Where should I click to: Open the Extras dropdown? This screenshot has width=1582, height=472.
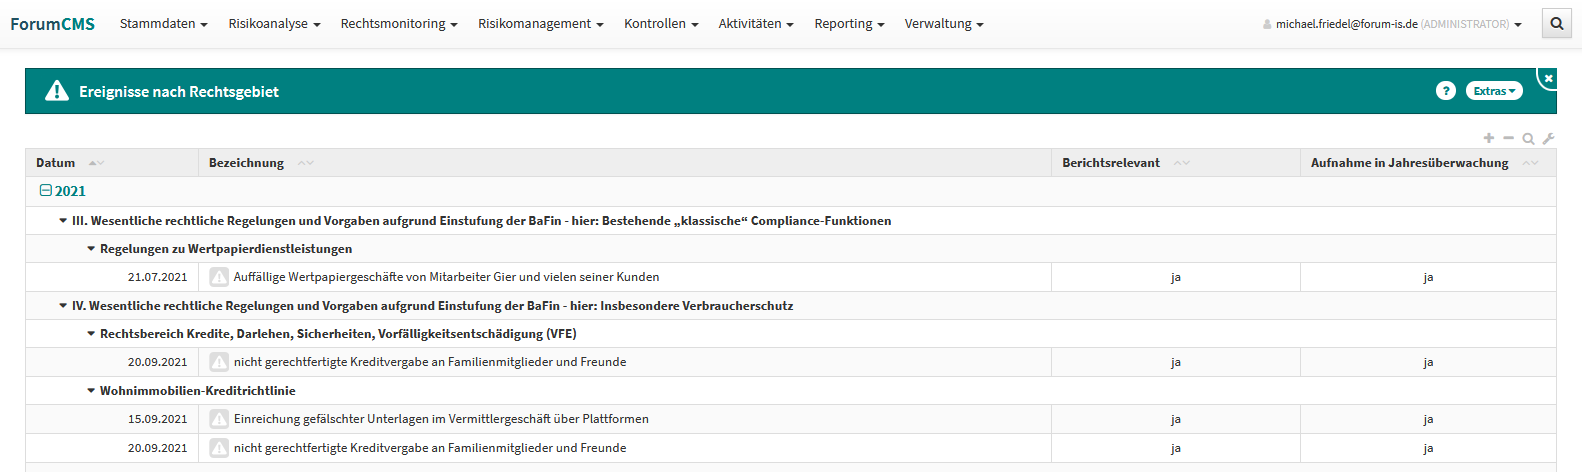pos(1493,91)
